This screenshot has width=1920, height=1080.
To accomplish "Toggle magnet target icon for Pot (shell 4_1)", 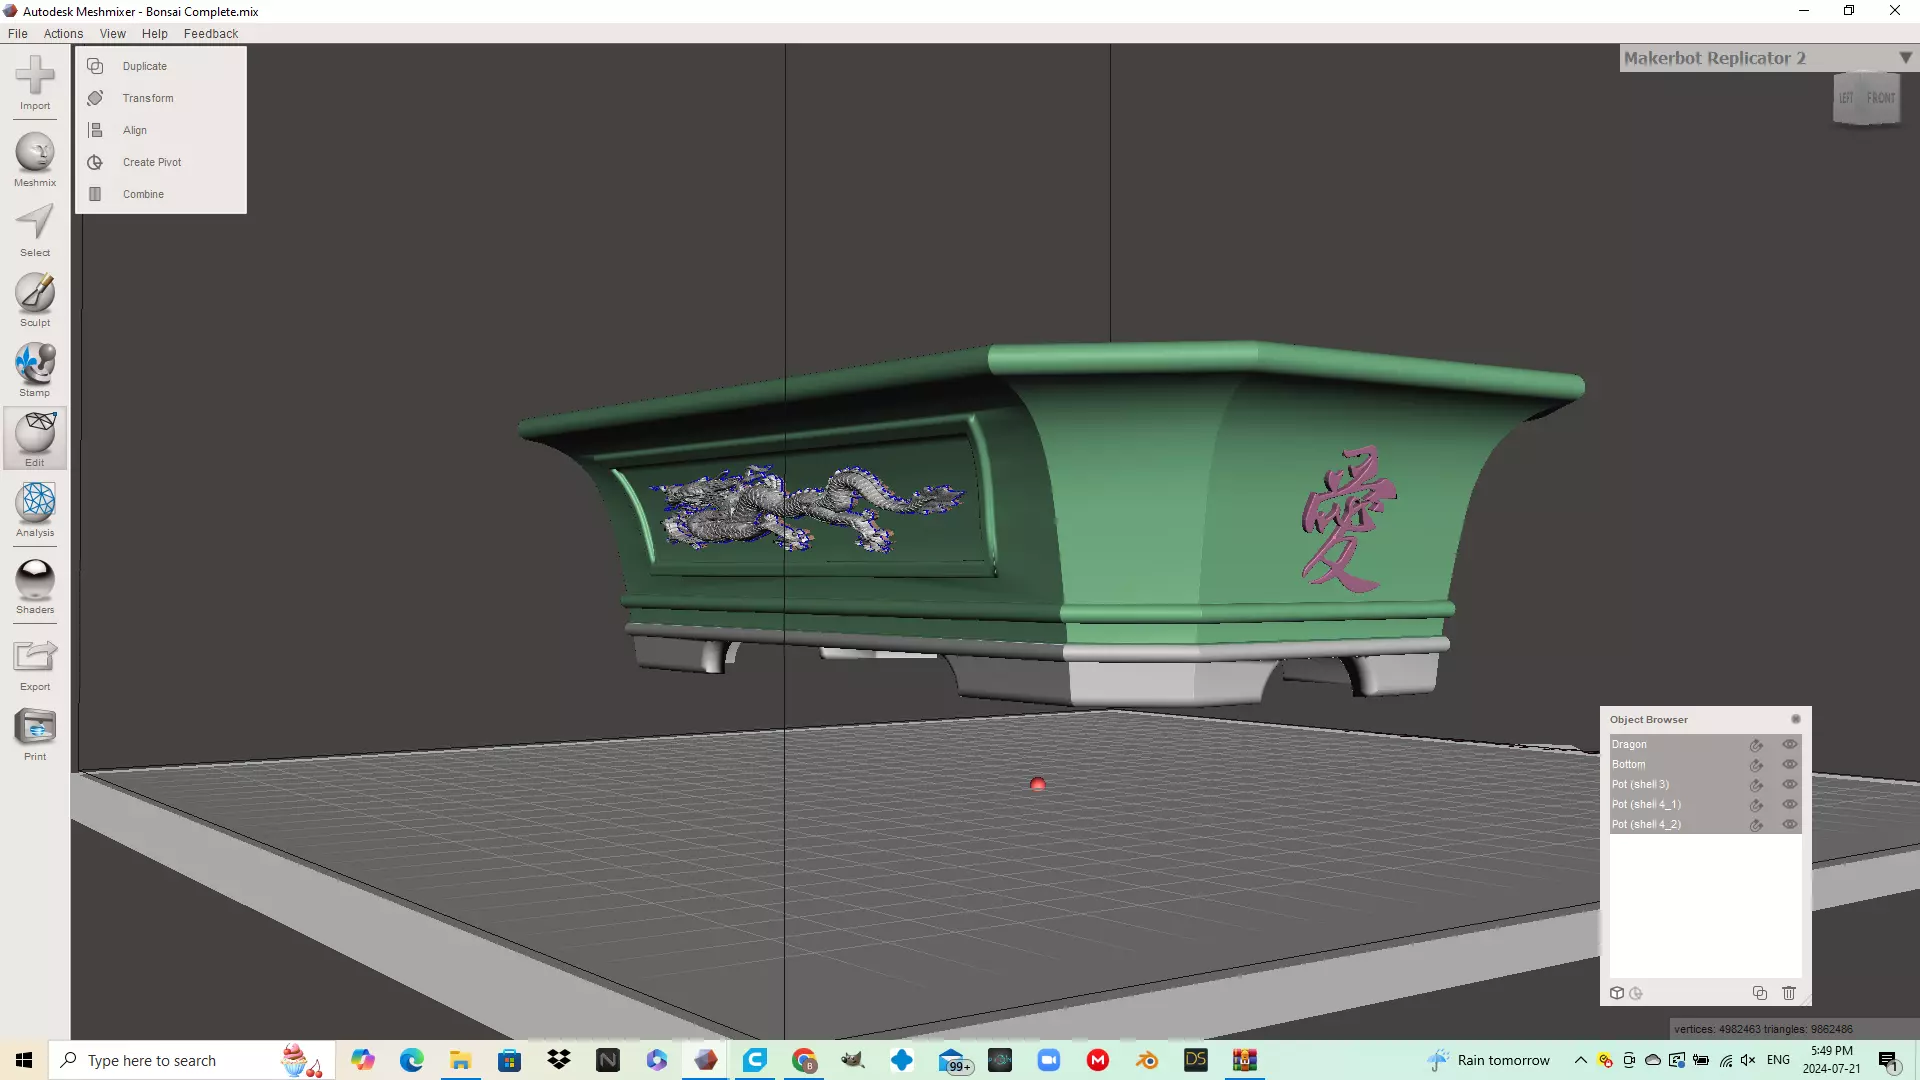I will 1756,805.
